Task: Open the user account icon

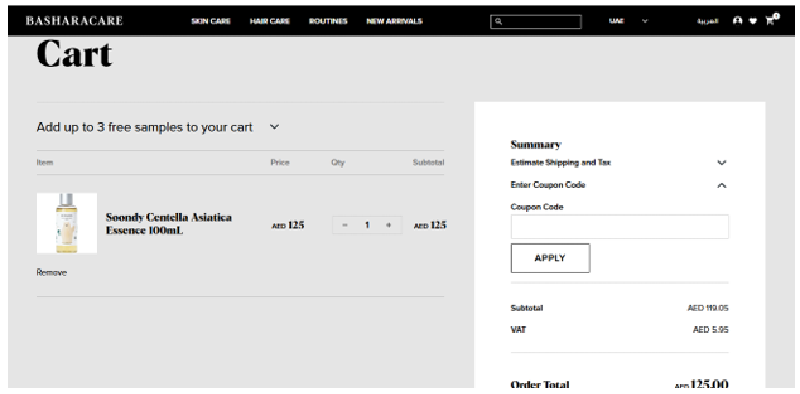Action: click(737, 21)
